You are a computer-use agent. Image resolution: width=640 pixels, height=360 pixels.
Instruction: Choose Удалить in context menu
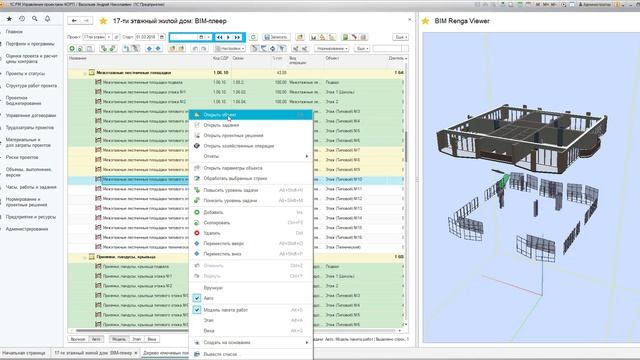(x=251, y=233)
